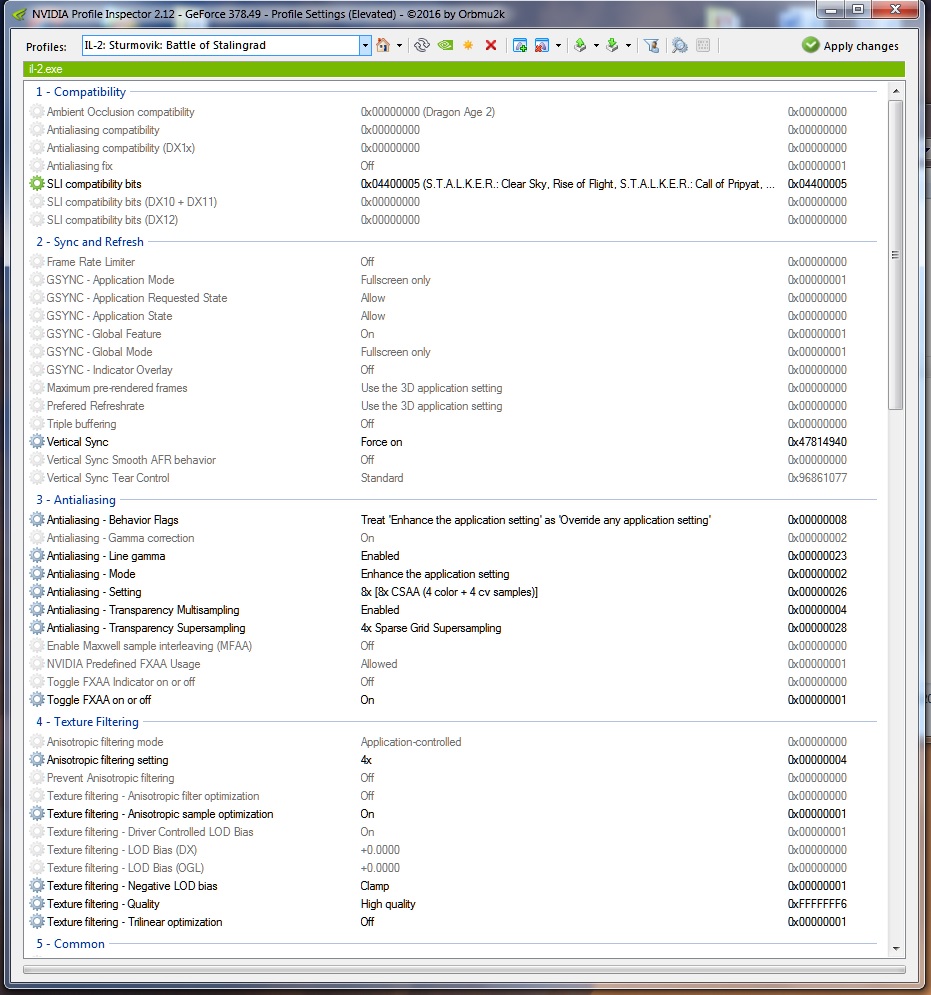Click the Vertical Sync 'Force on' value
This screenshot has height=995, width=931.
pos(381,442)
